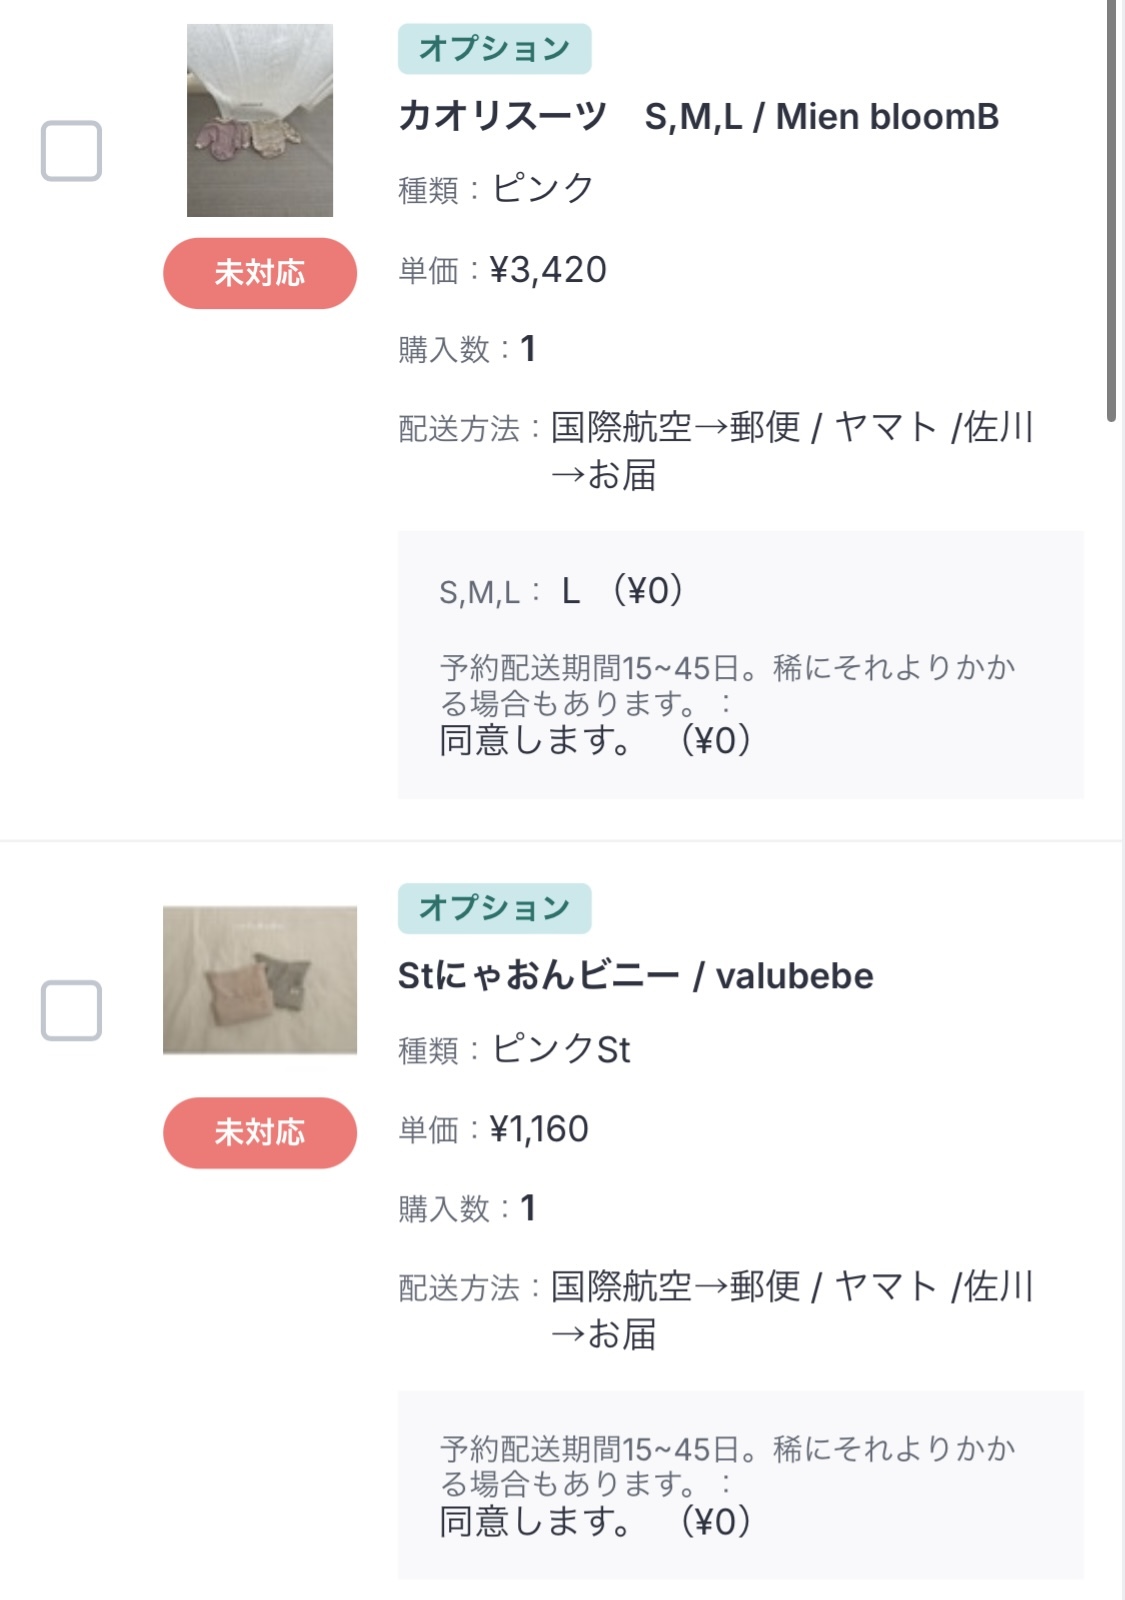Select the 種類：ピンクSt variant text

pos(514,1050)
